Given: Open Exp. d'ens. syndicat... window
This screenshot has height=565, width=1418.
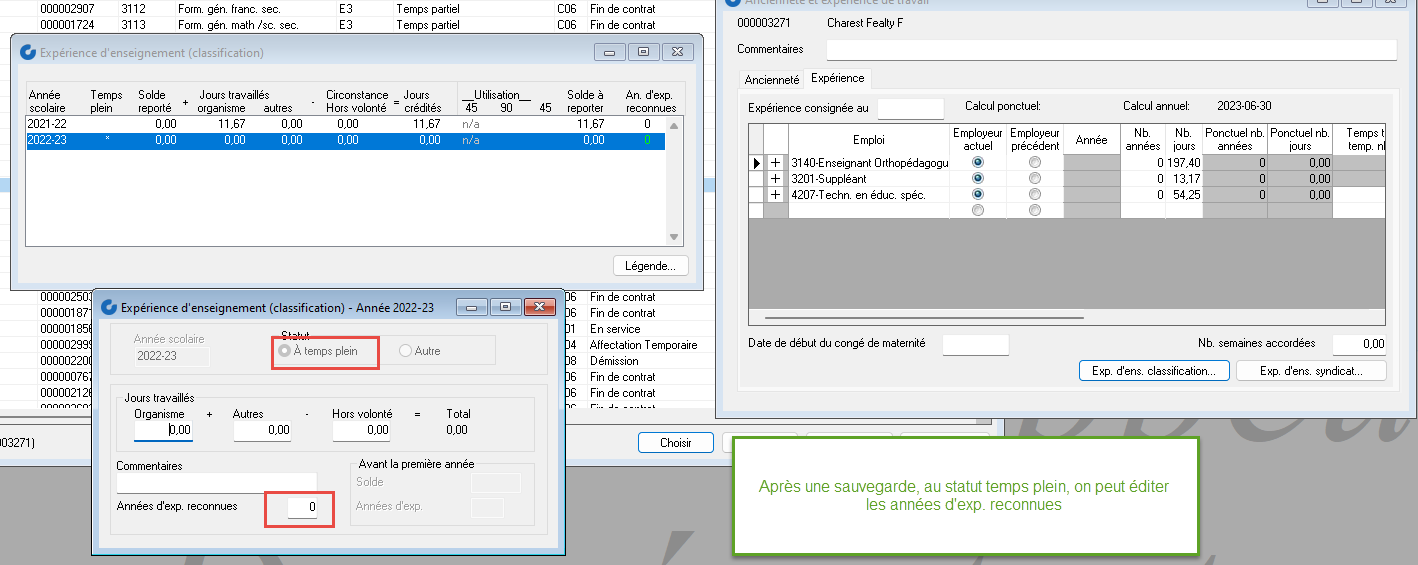Looking at the screenshot, I should coord(1311,371).
